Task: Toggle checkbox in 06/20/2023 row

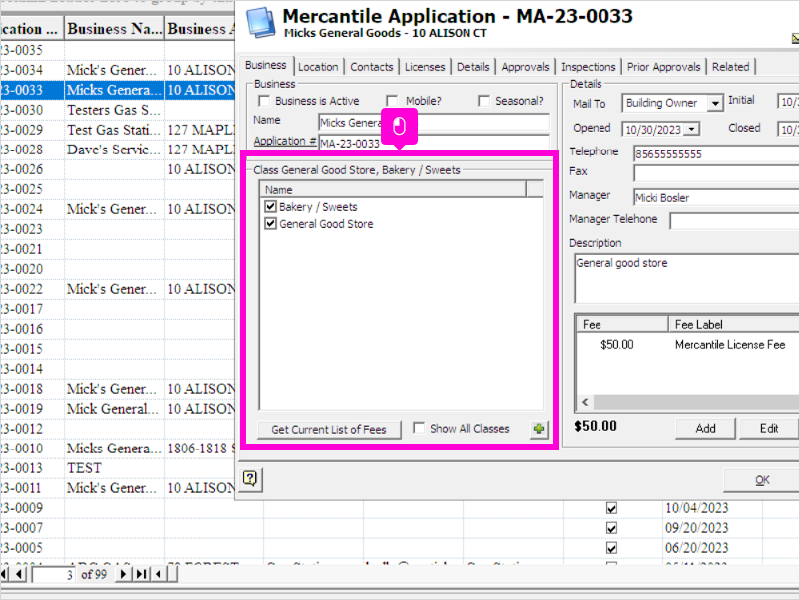Action: [611, 548]
